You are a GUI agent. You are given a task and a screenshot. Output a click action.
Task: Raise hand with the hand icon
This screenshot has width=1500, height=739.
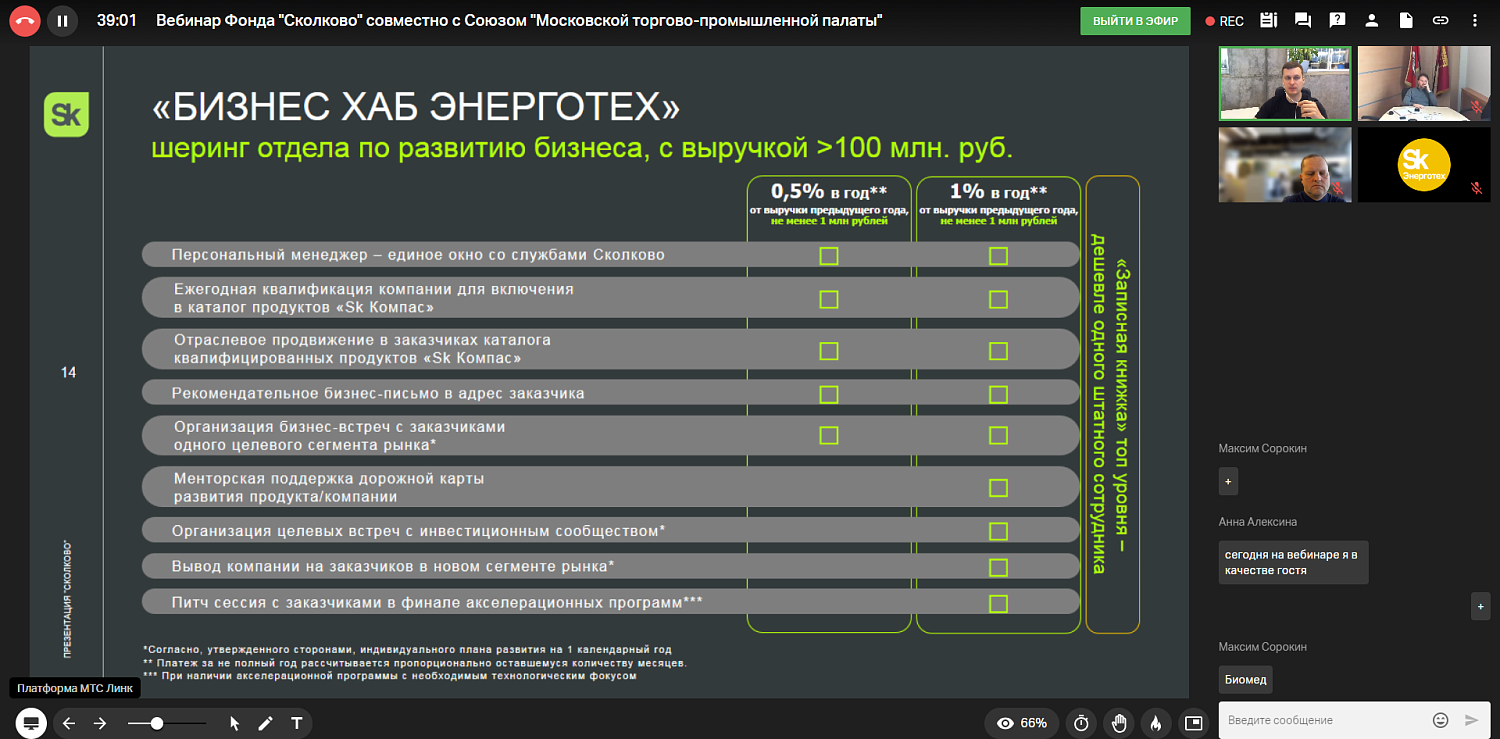point(1119,723)
